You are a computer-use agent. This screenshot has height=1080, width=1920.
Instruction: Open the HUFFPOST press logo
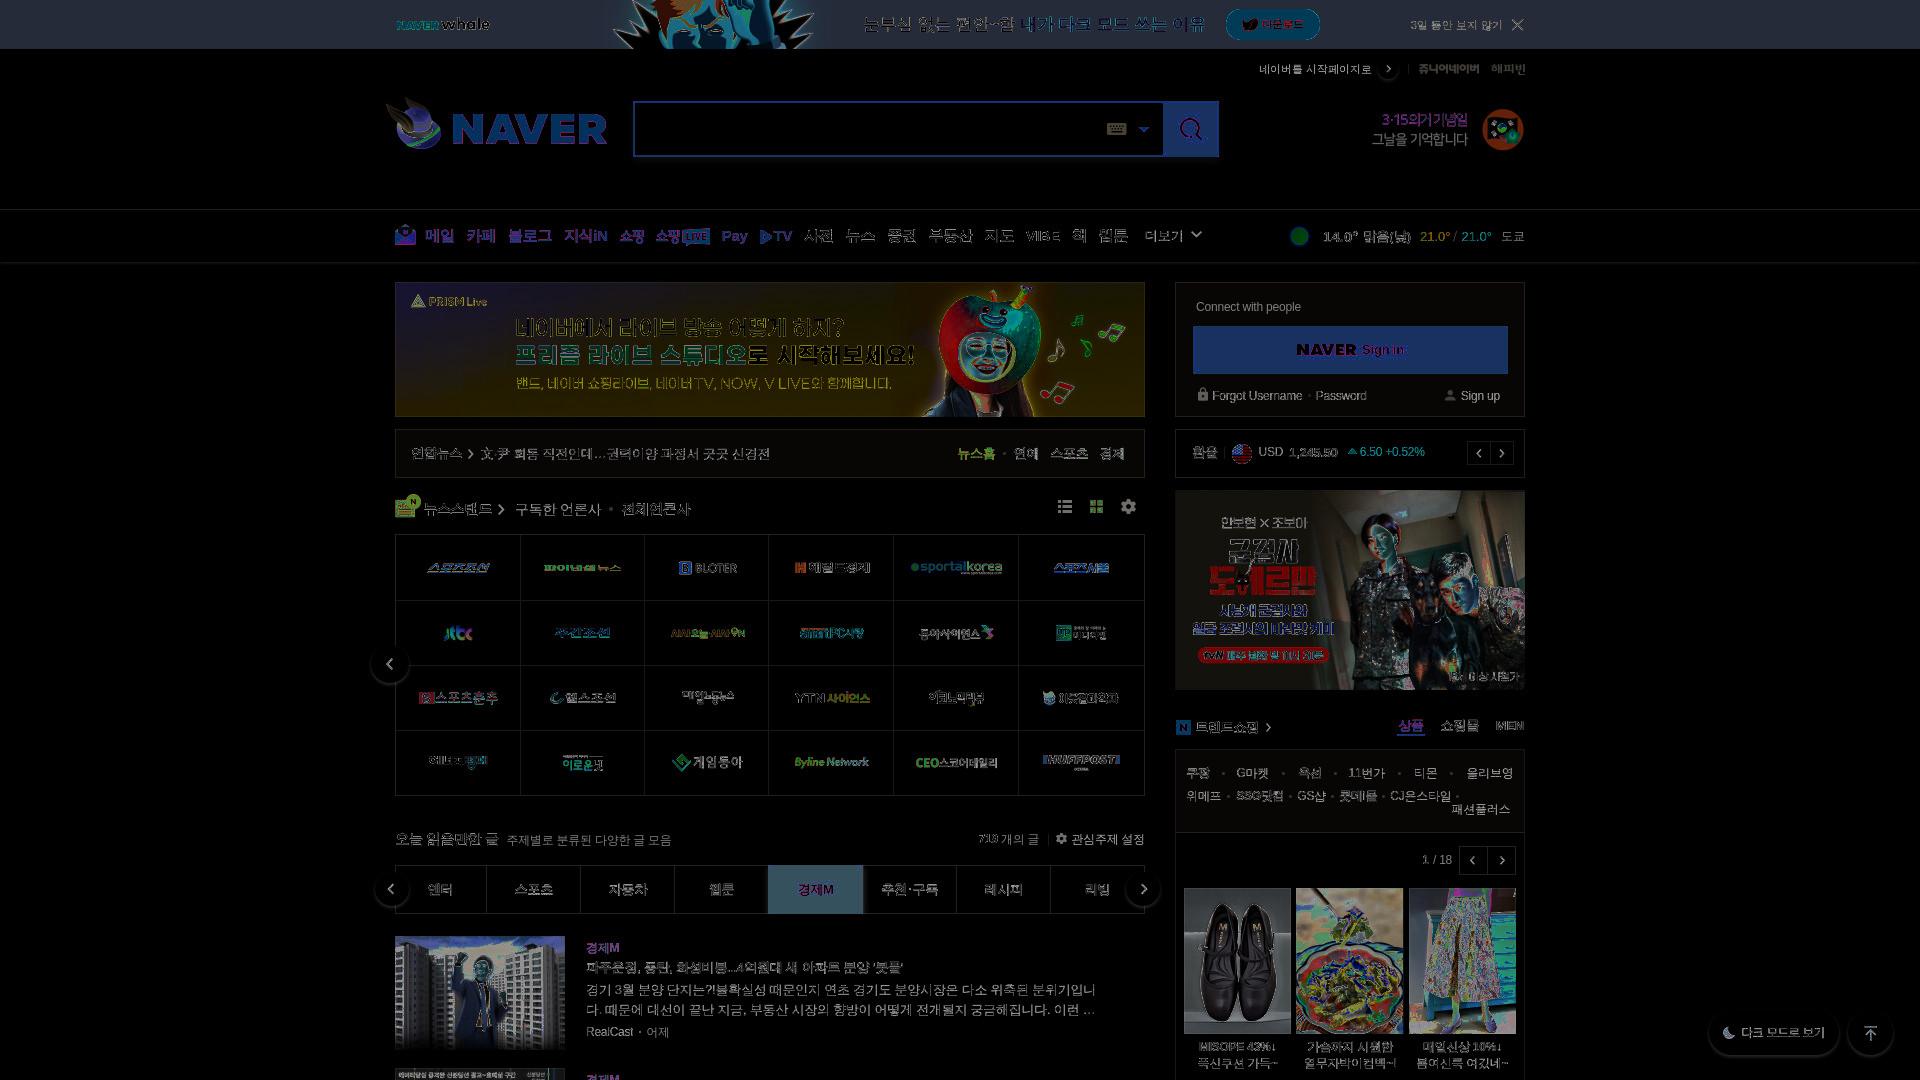coord(1081,763)
